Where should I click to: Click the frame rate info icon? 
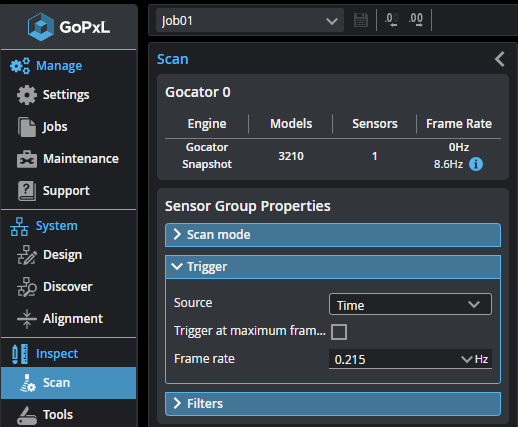click(476, 164)
